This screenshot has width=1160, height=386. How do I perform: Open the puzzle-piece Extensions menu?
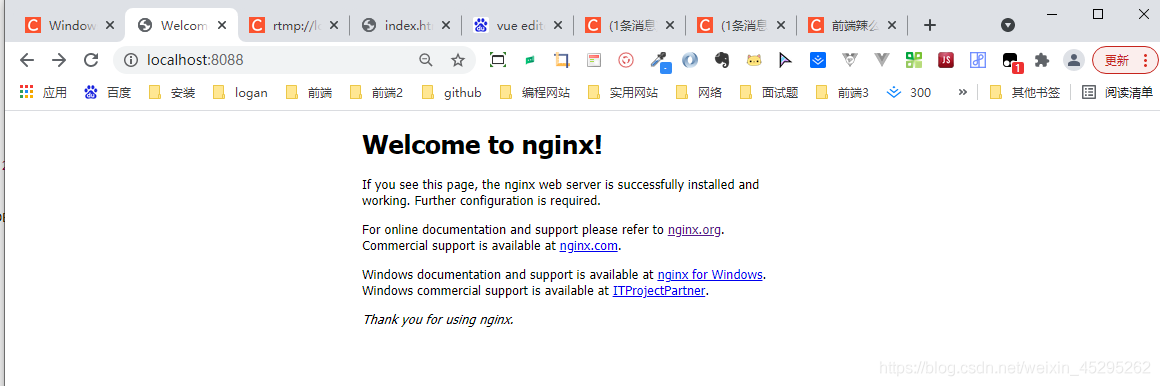coord(1042,61)
